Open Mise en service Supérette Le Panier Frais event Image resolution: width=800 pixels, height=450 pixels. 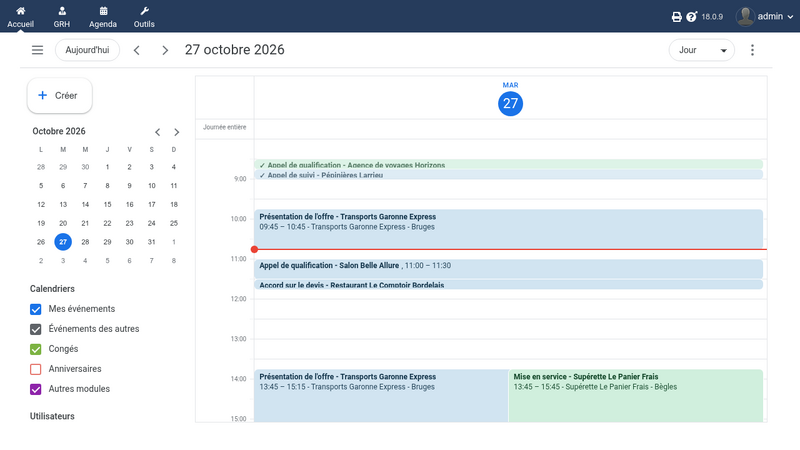(x=636, y=396)
